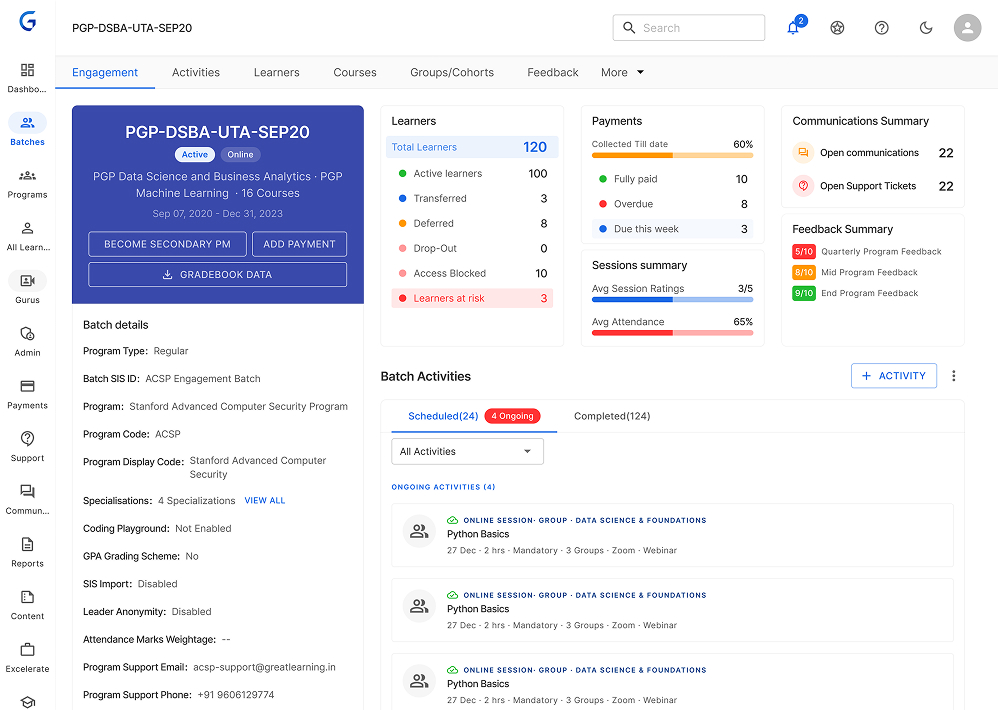Click the Add Payment button

(299, 244)
